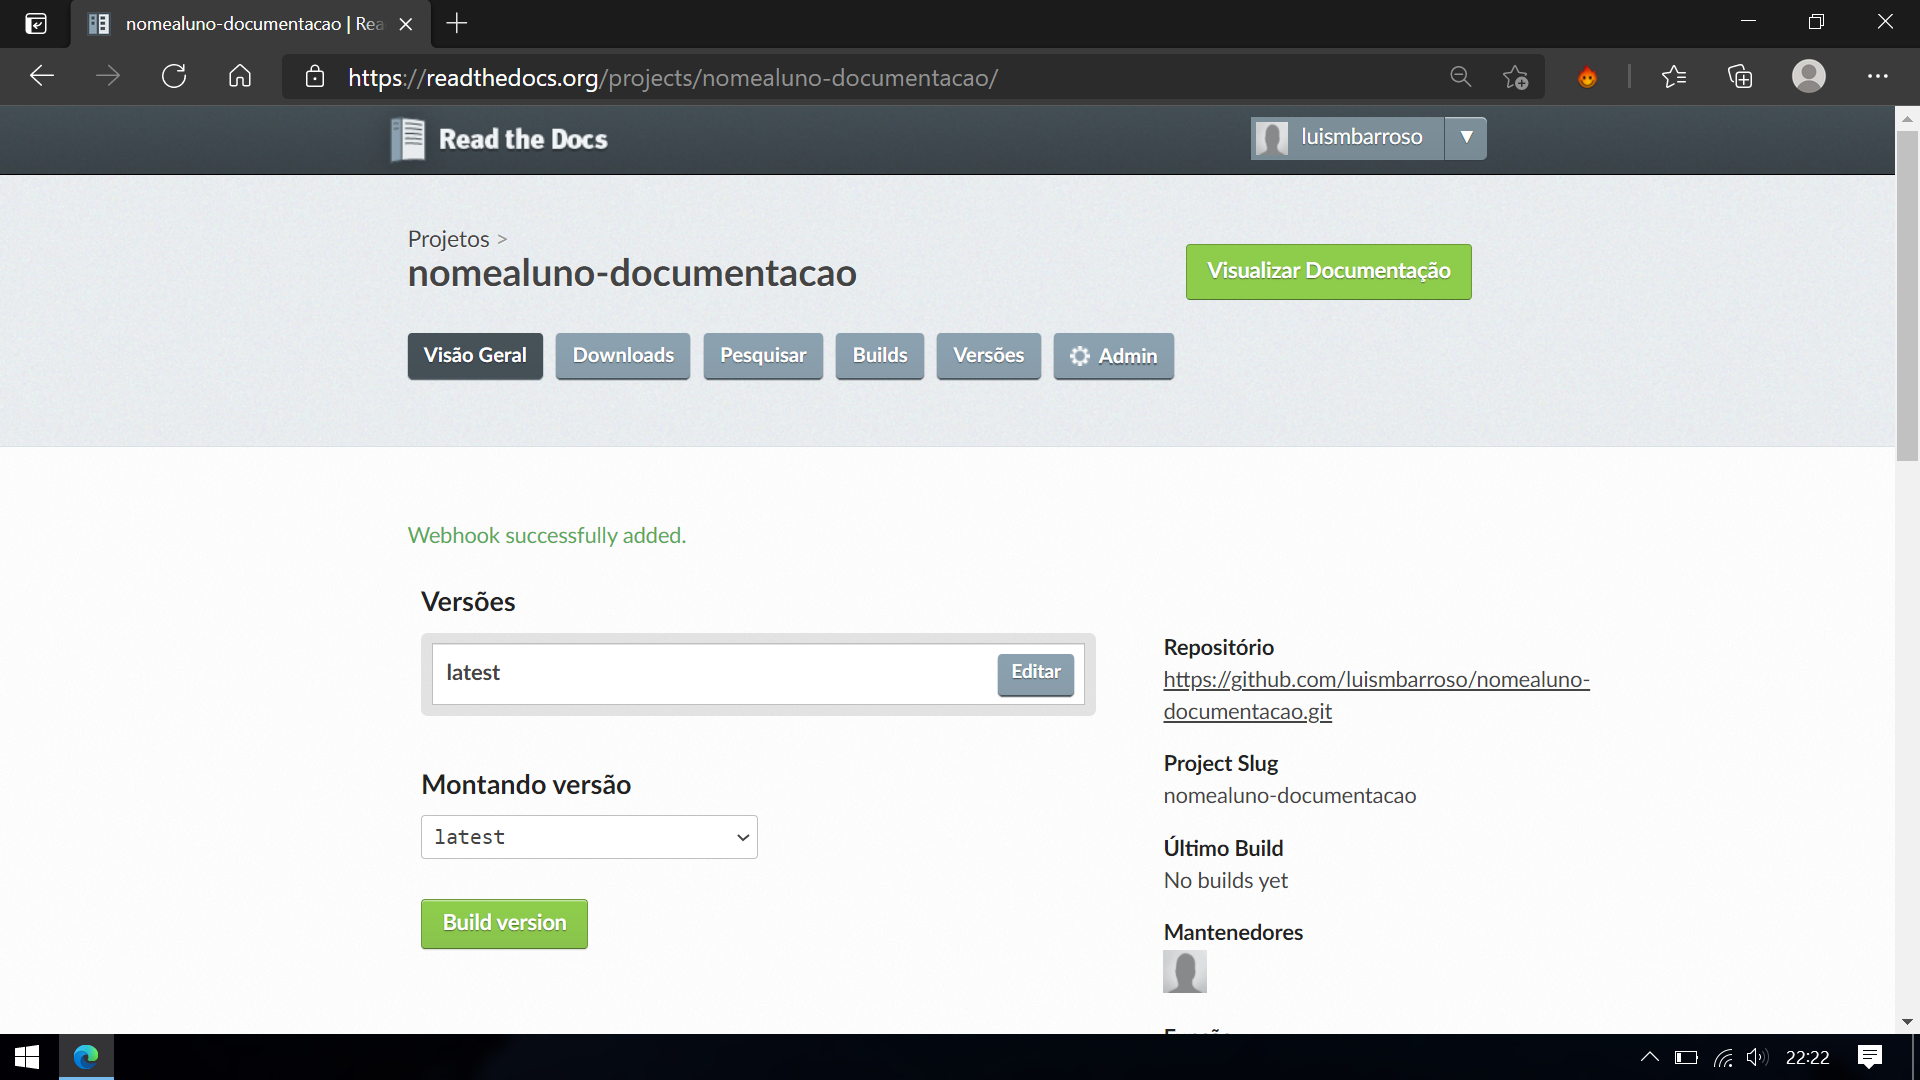1920x1080 pixels.
Task: Add this page to favorites star icon
Action: pyautogui.click(x=1515, y=77)
